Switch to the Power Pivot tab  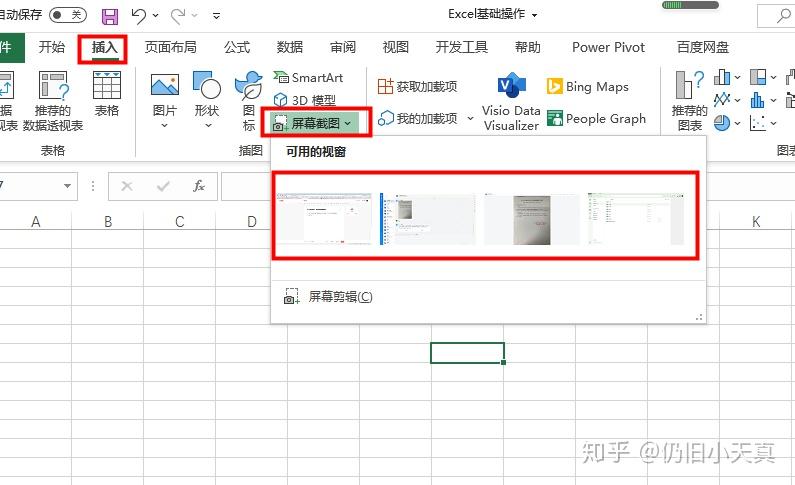tap(608, 47)
